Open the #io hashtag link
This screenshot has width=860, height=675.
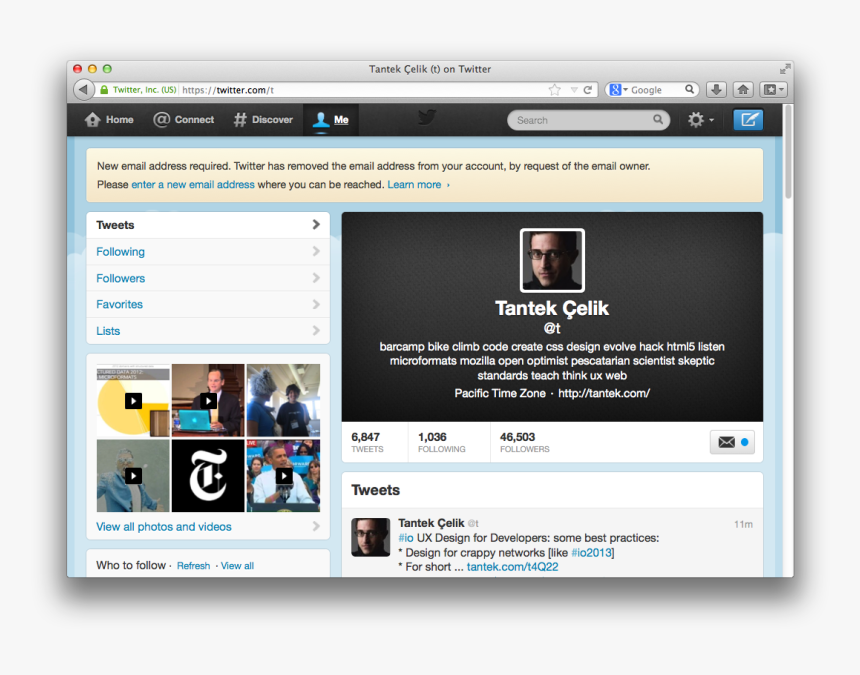(406, 538)
